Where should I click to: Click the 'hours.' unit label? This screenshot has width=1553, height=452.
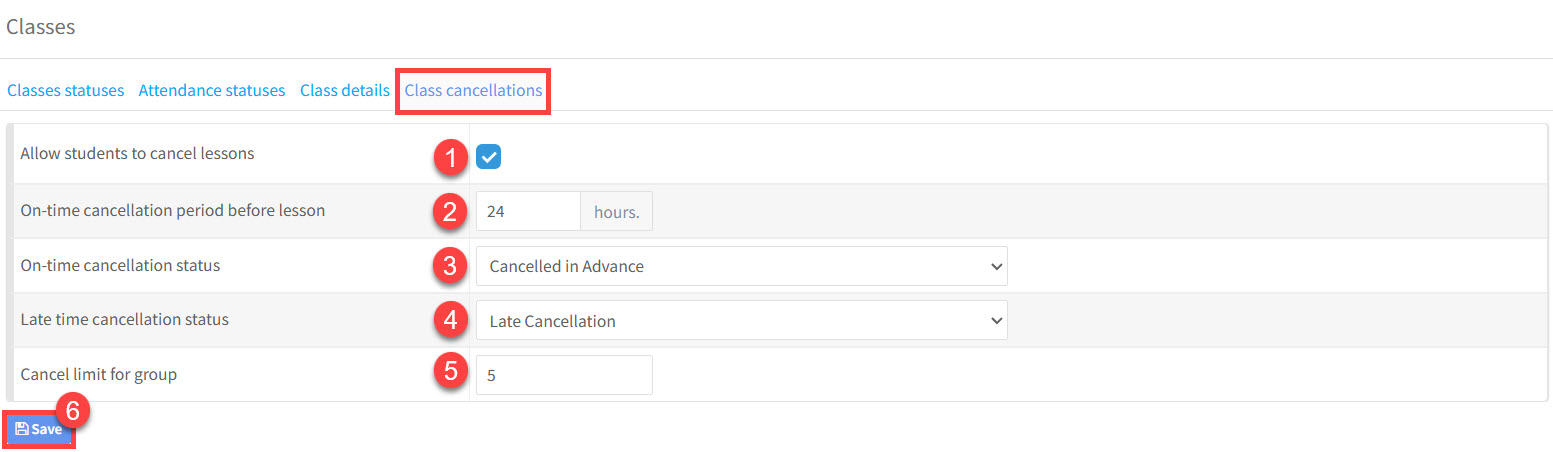[616, 211]
